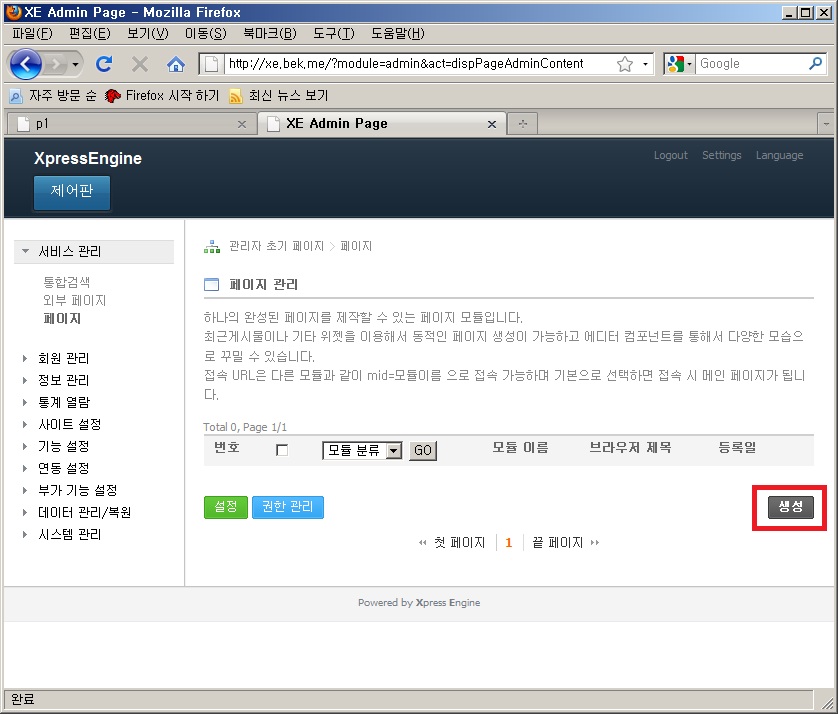Open the Google search engine selector
Screen dimensions: 838x714
click(679, 64)
